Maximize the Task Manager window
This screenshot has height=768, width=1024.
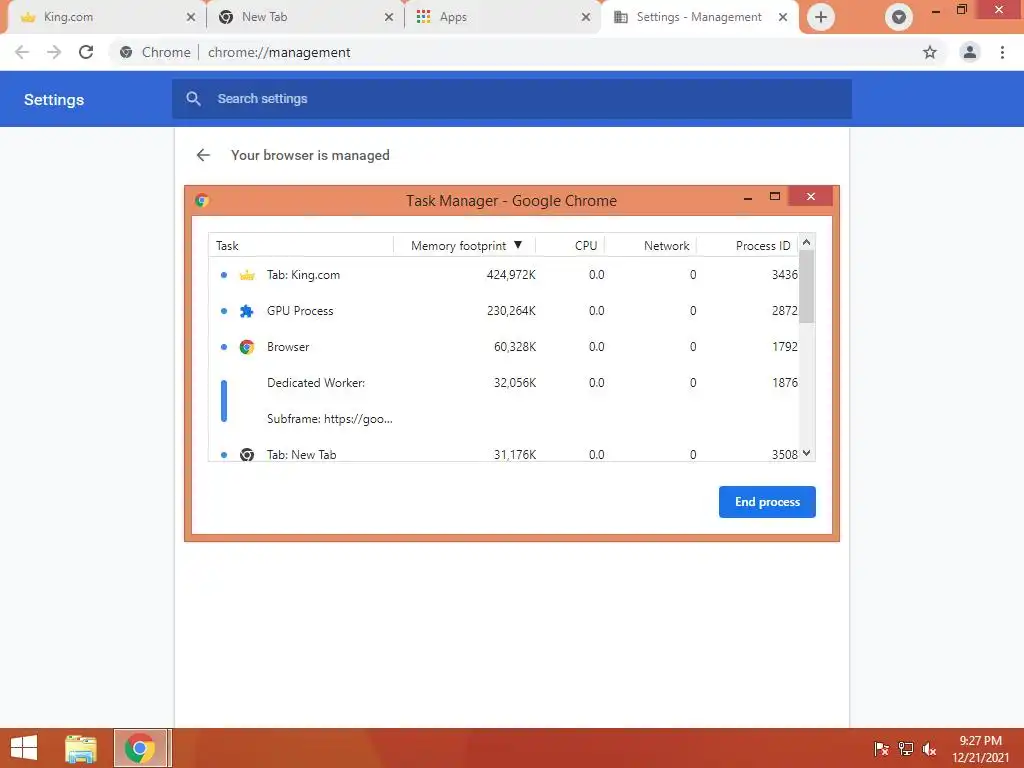pyautogui.click(x=775, y=197)
